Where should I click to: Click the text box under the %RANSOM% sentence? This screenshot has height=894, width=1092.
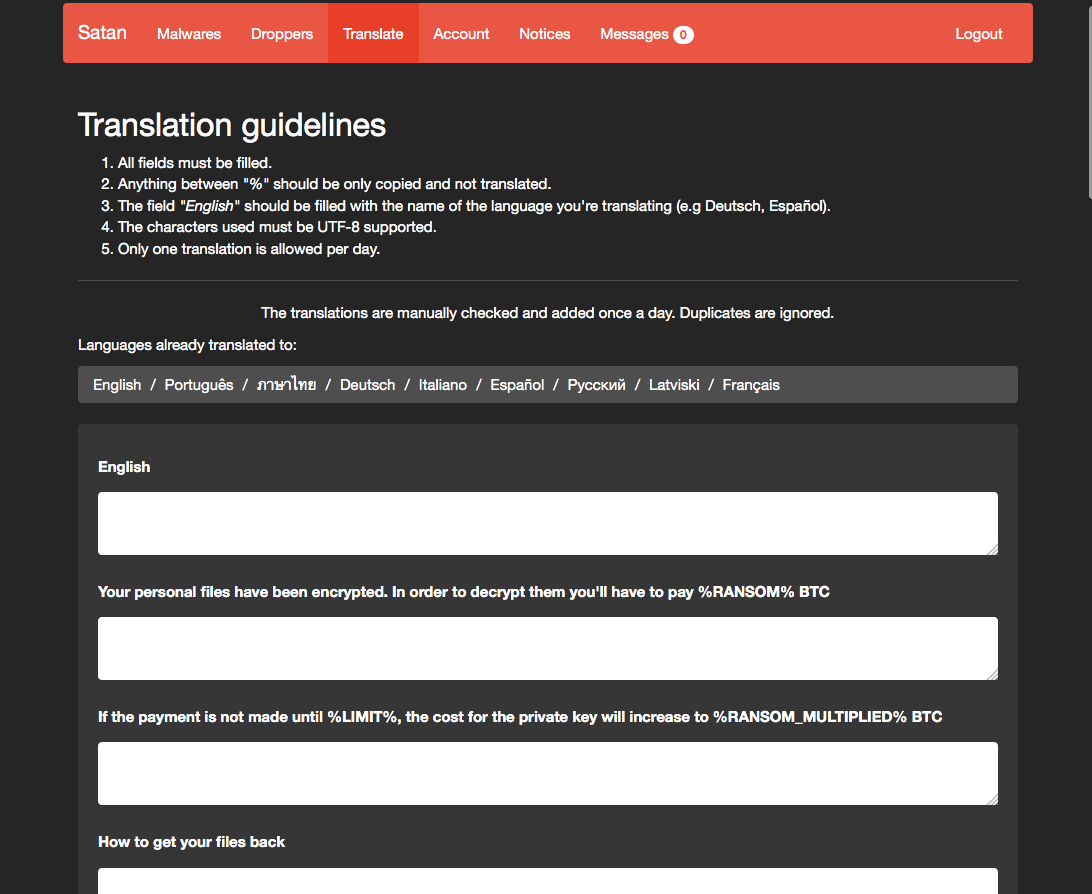pos(547,648)
